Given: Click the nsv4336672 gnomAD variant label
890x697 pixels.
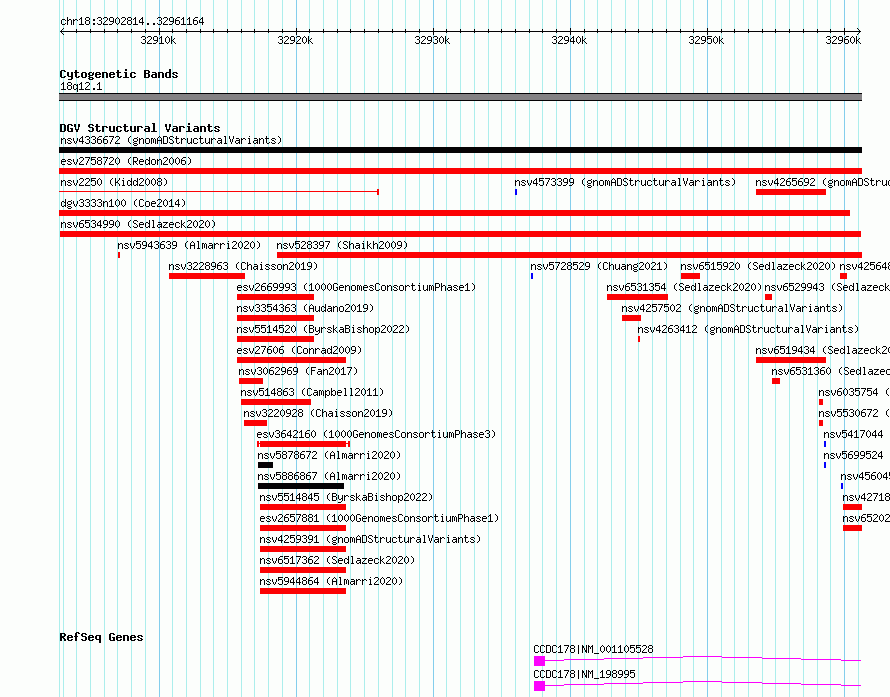Looking at the screenshot, I should 171,140.
